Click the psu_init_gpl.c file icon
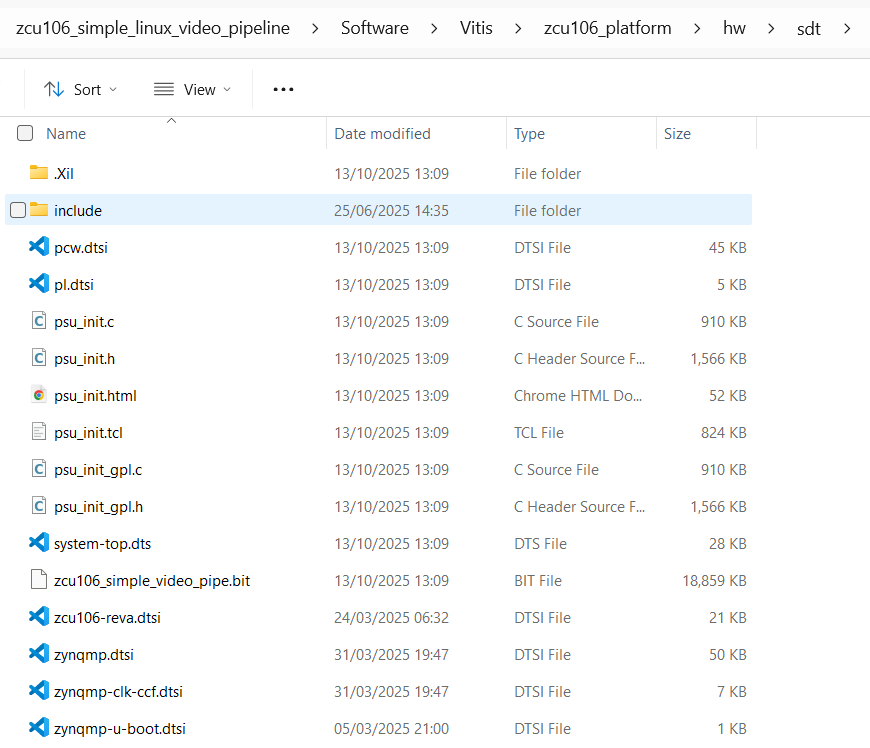 point(39,469)
